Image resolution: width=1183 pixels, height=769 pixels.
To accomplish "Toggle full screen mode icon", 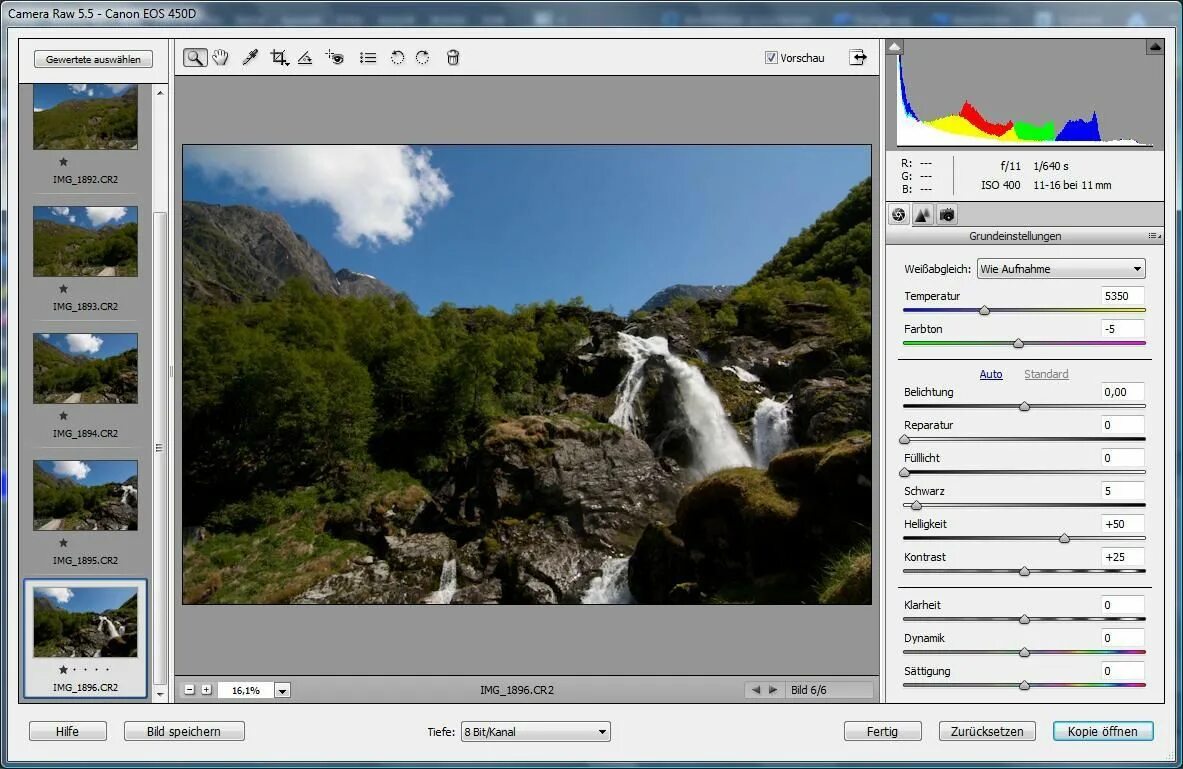I will click(858, 57).
